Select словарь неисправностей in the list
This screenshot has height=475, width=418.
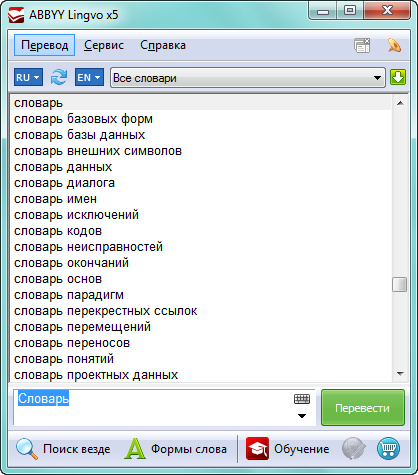(x=201, y=247)
